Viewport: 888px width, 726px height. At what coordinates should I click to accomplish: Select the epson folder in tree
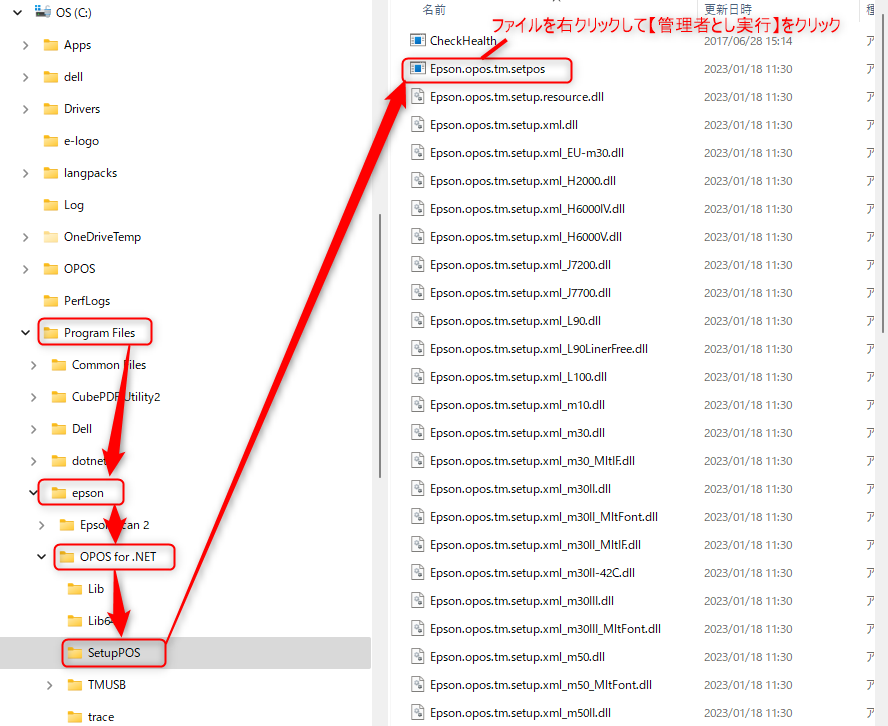pyautogui.click(x=88, y=493)
